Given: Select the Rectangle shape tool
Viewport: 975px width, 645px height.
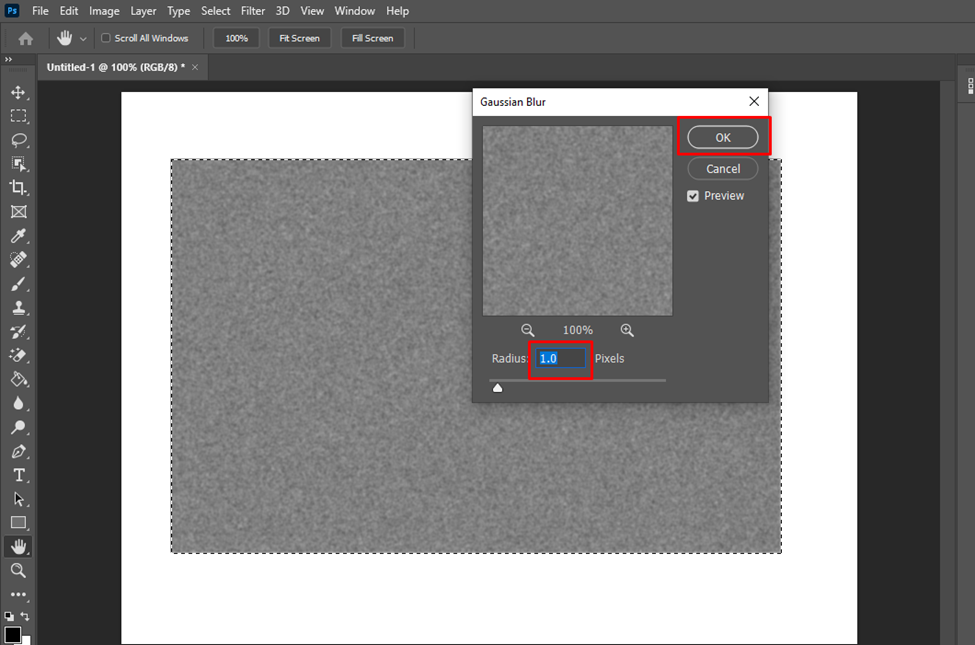Looking at the screenshot, I should (x=18, y=522).
